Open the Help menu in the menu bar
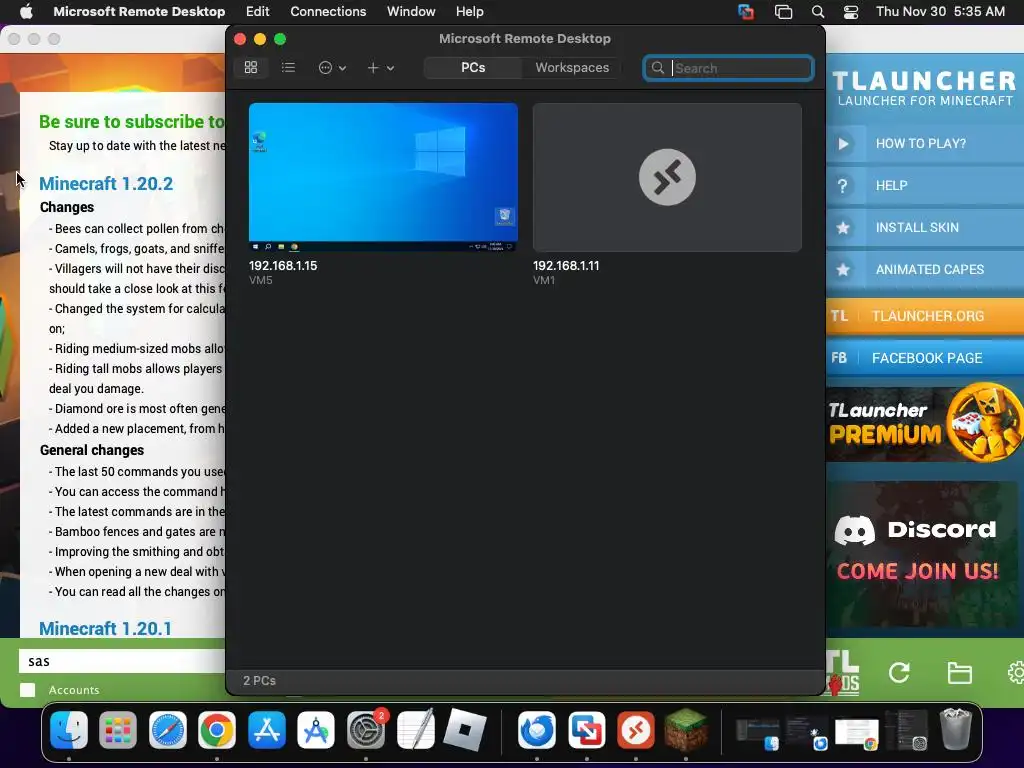This screenshot has height=768, width=1024. click(470, 11)
